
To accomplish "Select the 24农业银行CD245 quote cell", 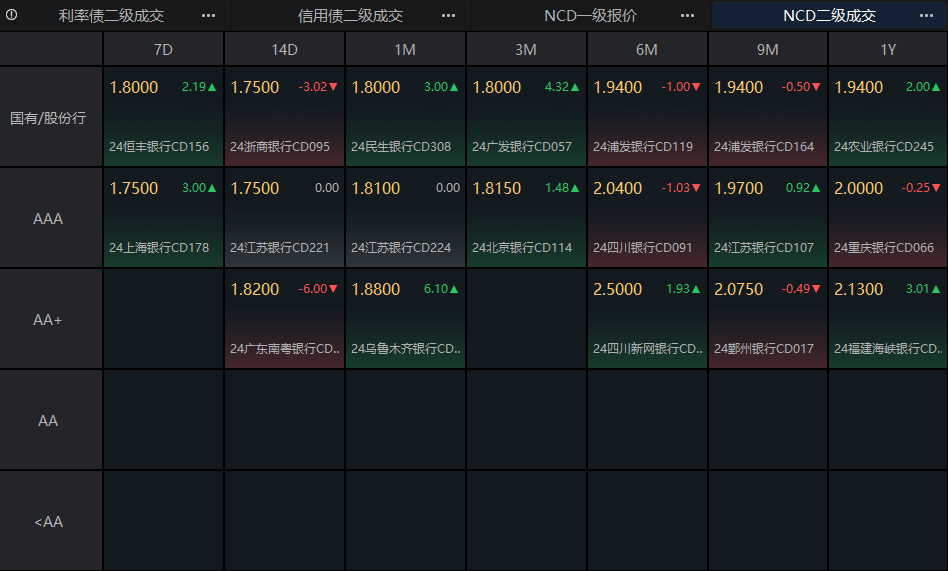I will 888,117.
